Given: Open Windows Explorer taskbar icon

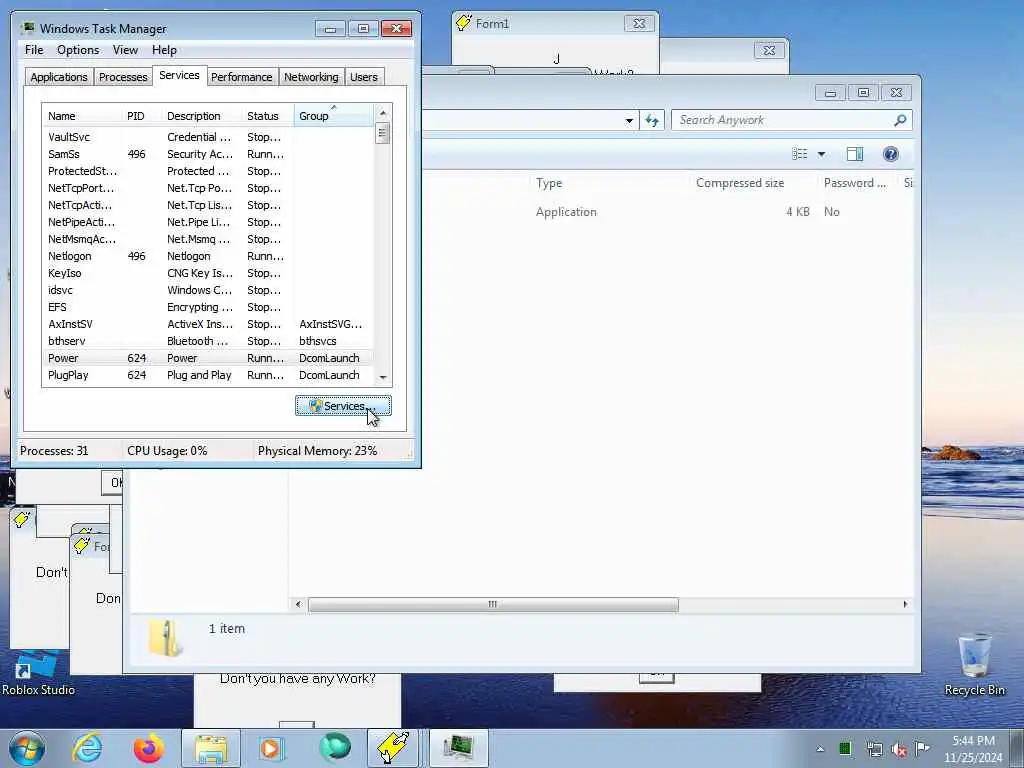Looking at the screenshot, I should 211,748.
